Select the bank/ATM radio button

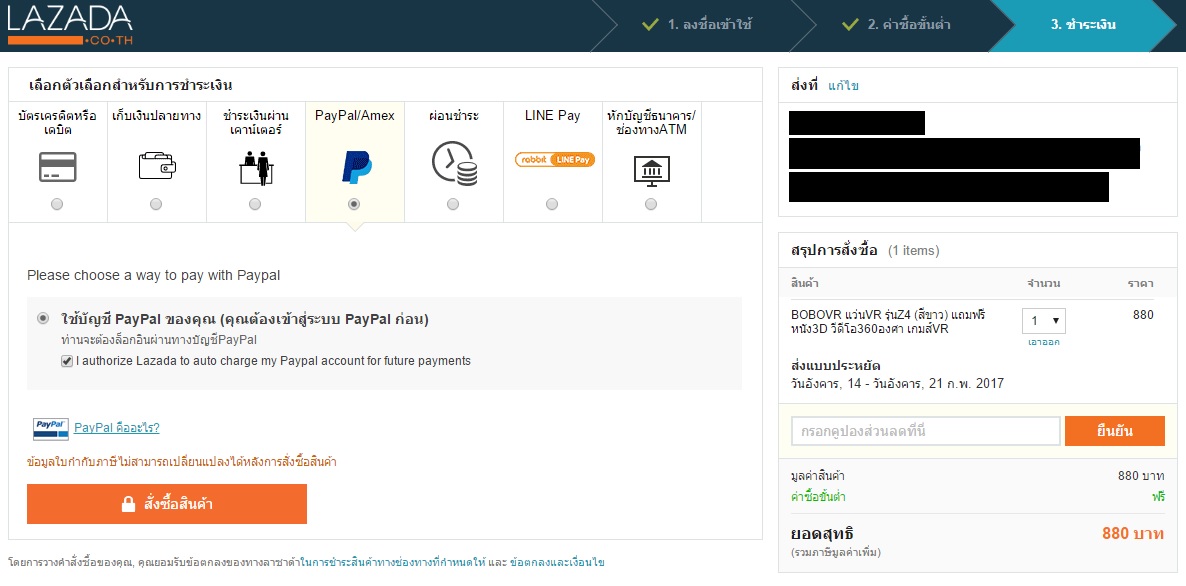point(650,204)
